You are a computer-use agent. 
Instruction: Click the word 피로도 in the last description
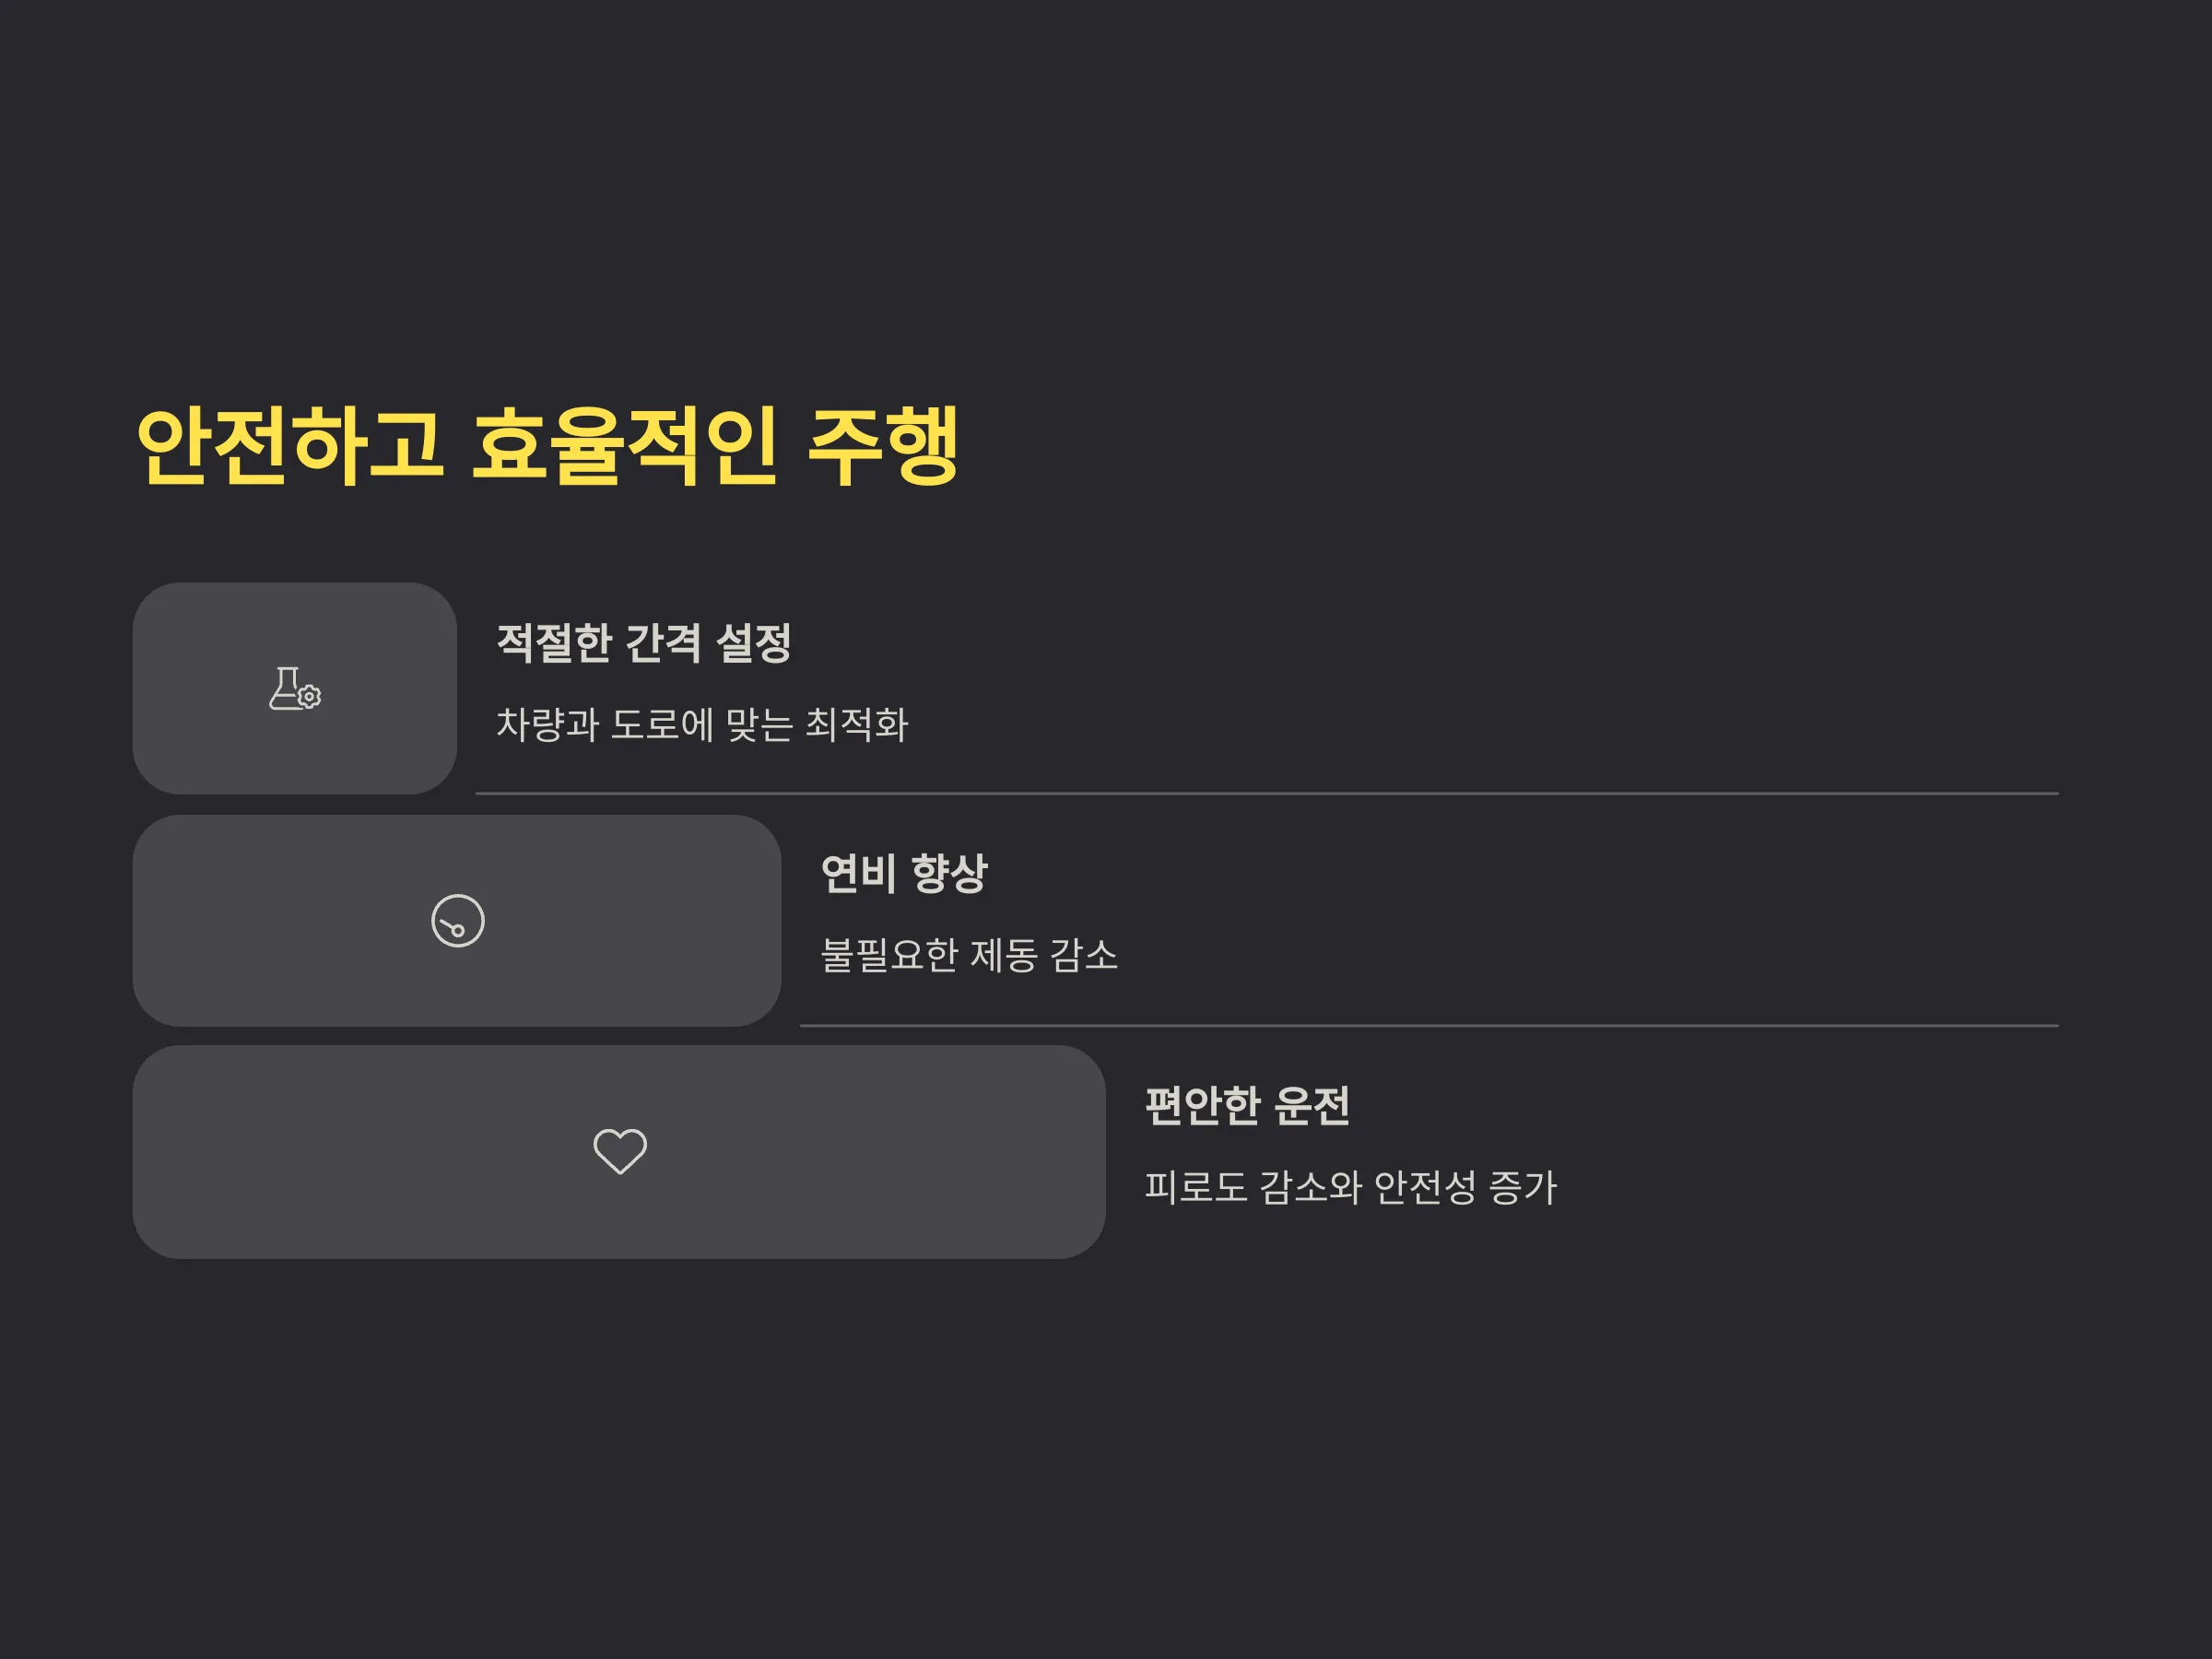(x=1196, y=1188)
